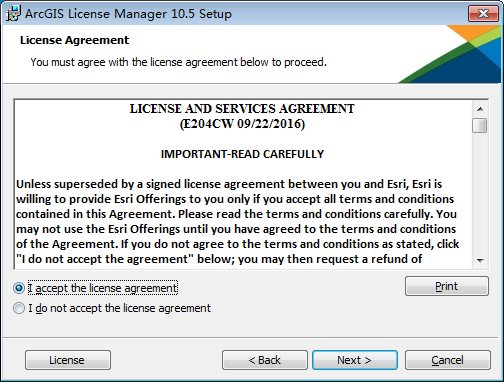This screenshot has height=382, width=504.
Task: Click the bold "License Agreement" header text
Action: (74, 40)
